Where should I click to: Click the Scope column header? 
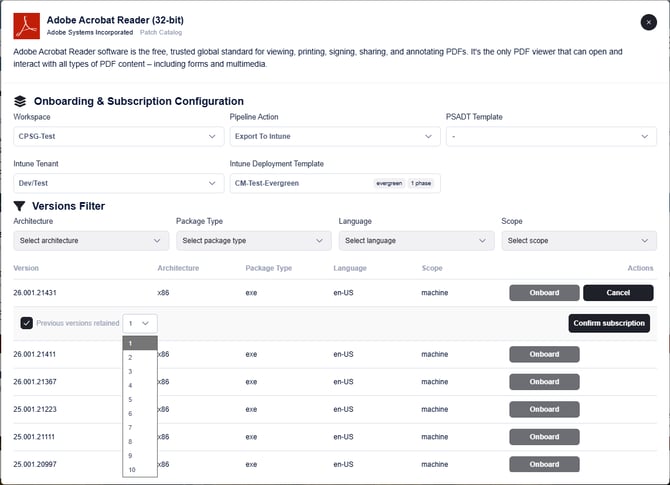432,268
